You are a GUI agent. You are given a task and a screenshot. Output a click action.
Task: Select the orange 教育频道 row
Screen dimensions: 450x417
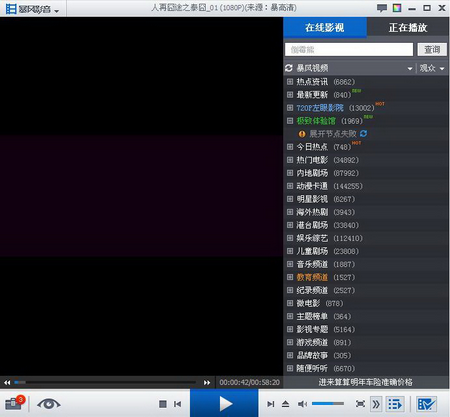coord(366,277)
